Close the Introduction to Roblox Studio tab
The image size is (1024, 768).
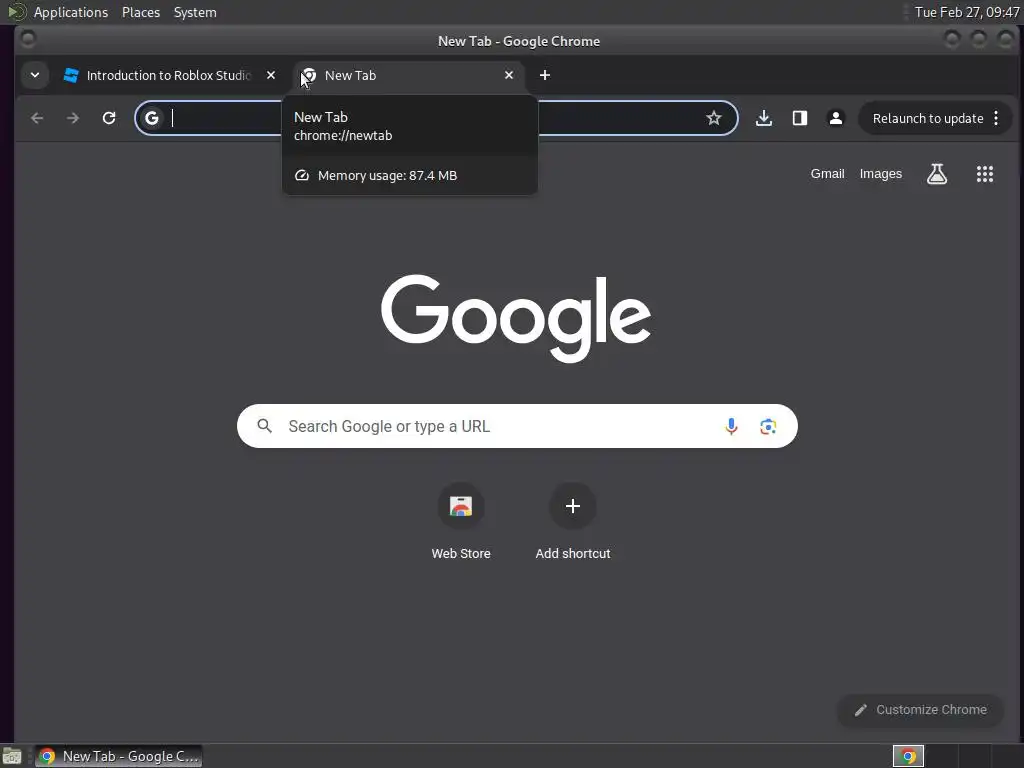271,75
